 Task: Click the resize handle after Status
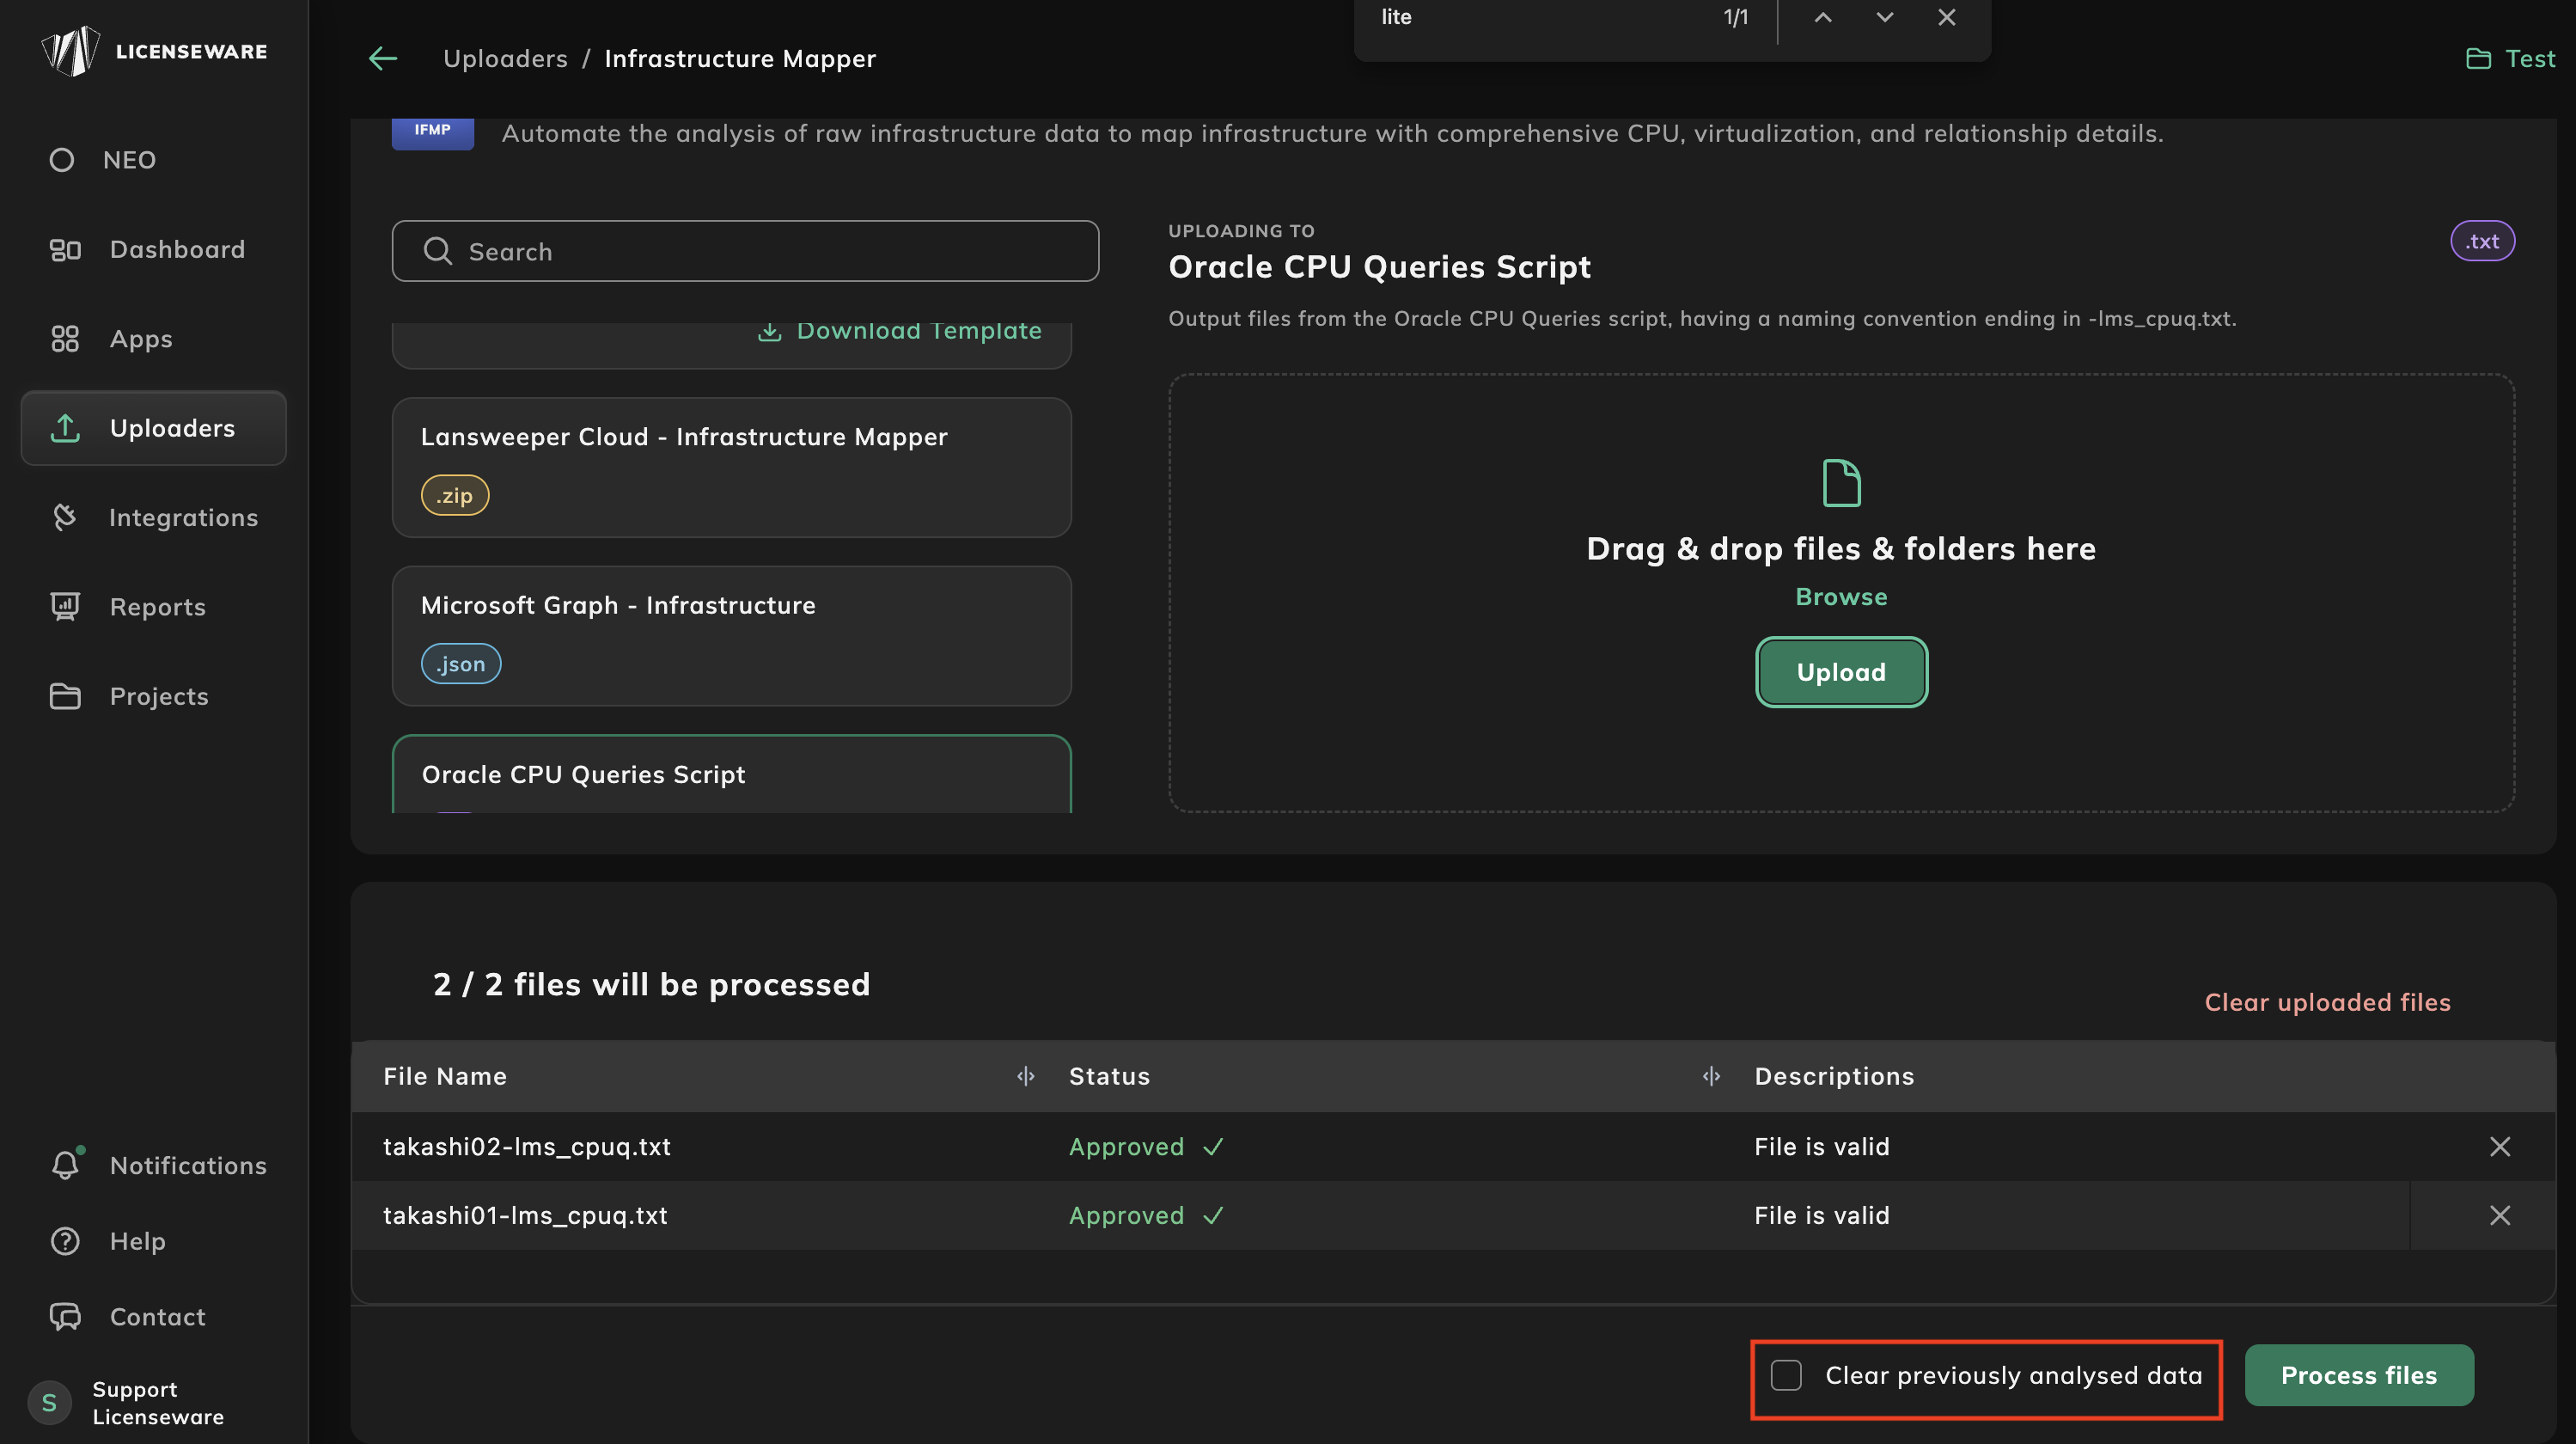coord(1711,1076)
